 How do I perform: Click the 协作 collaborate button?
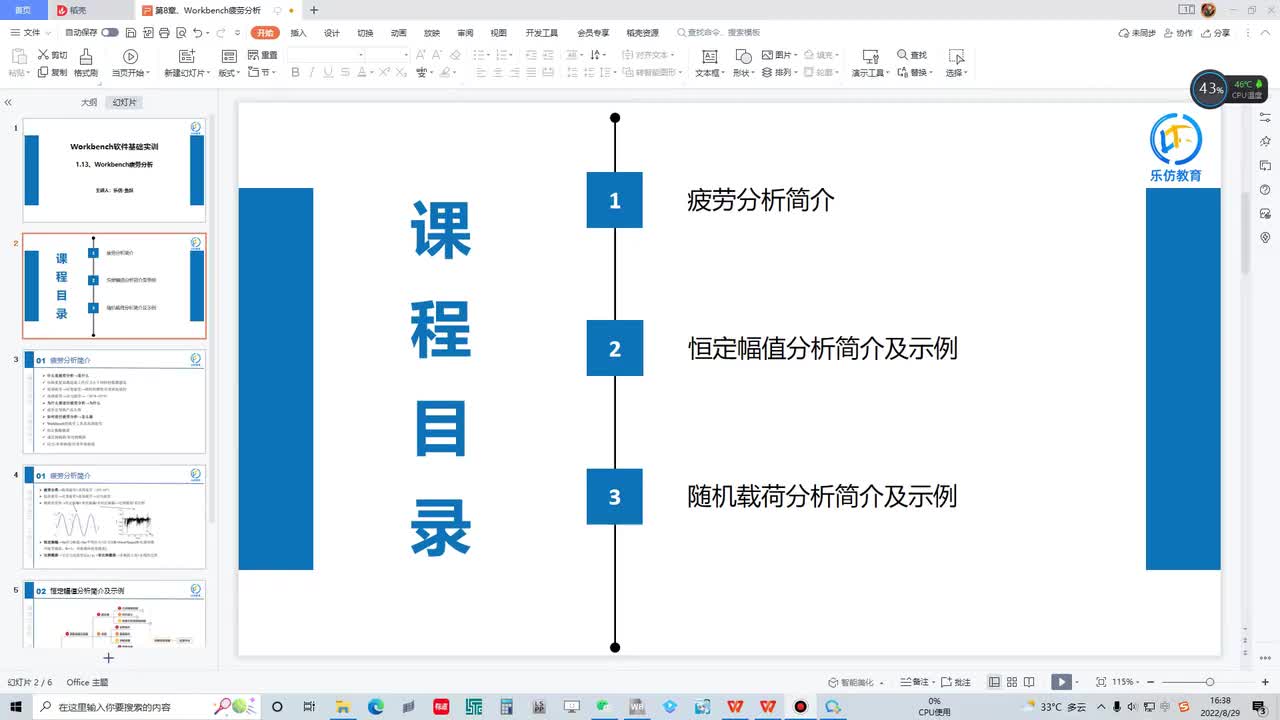1178,33
